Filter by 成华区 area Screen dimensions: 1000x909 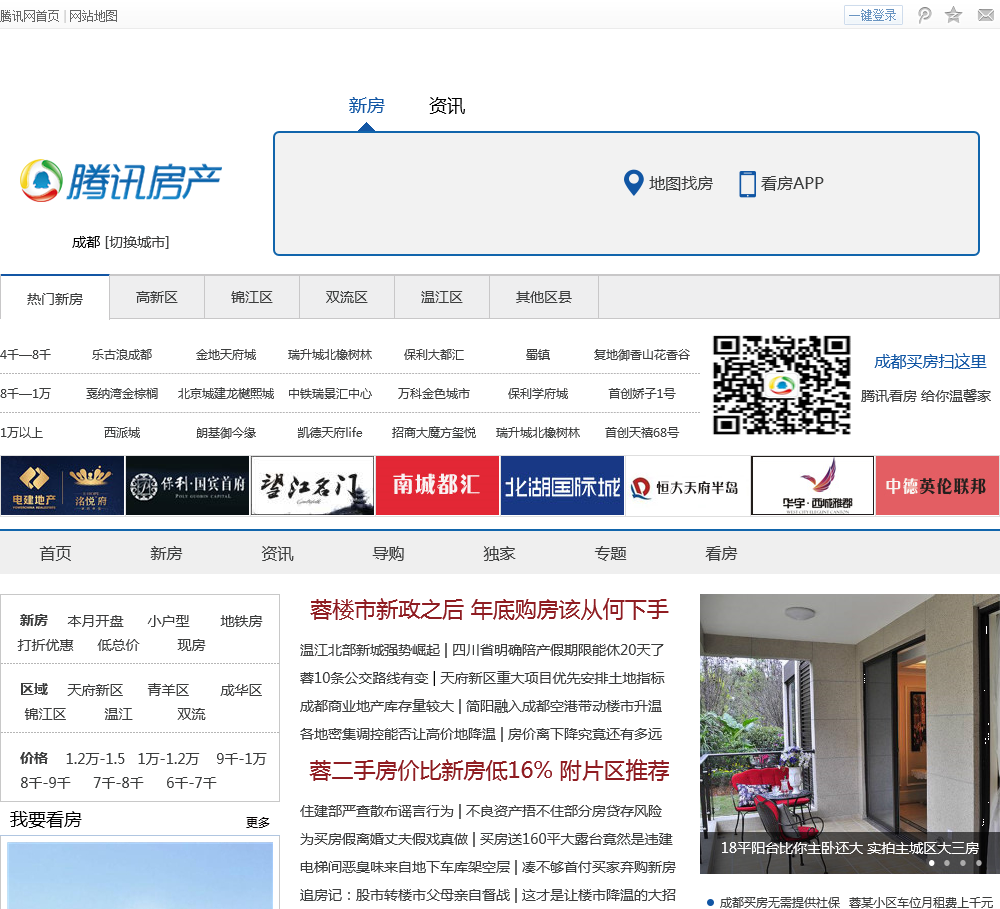pyautogui.click(x=241, y=690)
